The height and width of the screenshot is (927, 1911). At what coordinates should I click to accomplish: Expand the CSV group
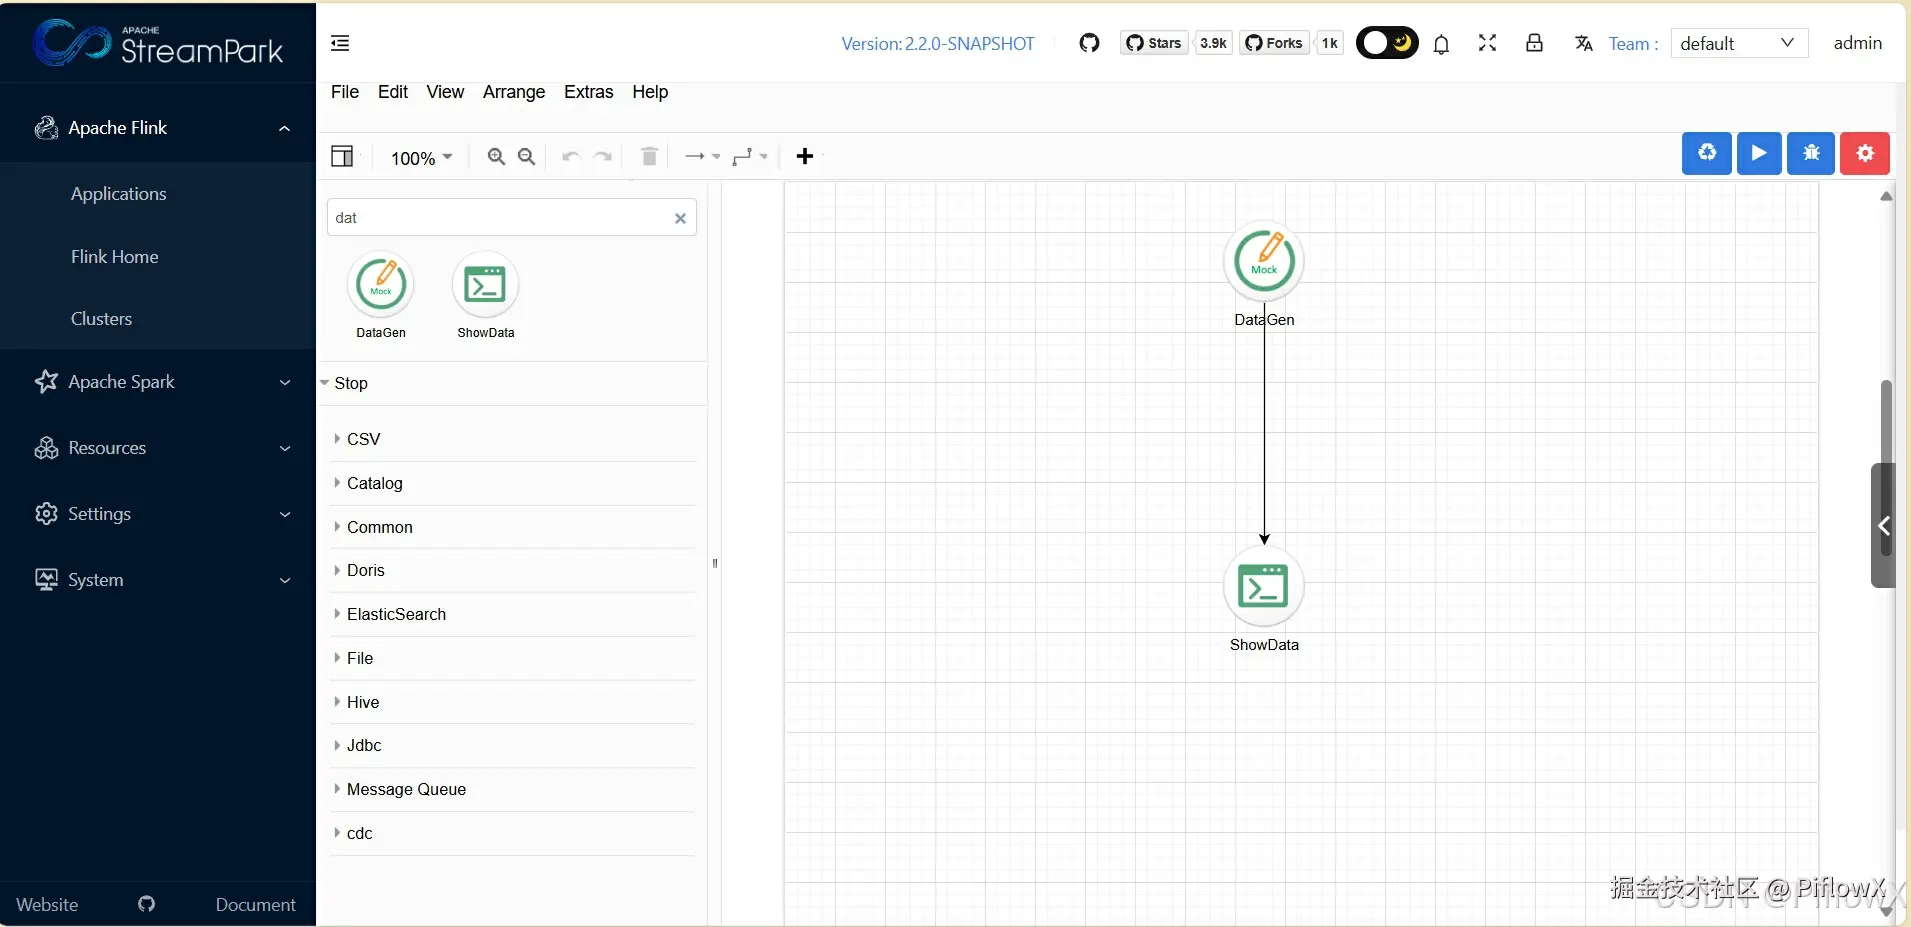point(513,439)
